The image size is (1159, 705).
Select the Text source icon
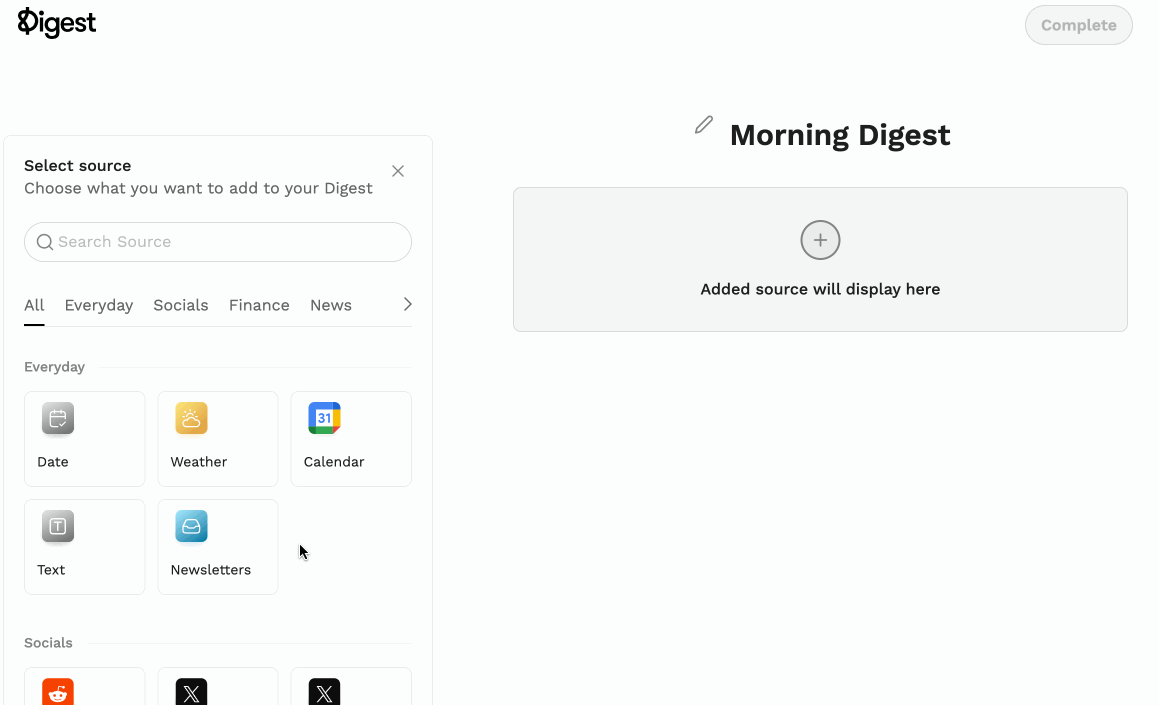click(x=58, y=527)
